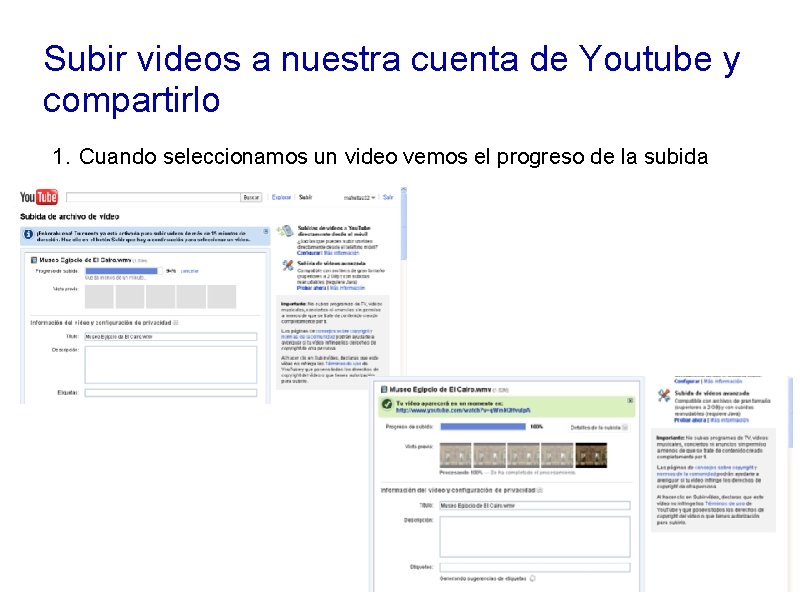The image size is (800, 600).
Task: Click the refresh icon next to 'Generando sugerencias de etiquetas'
Action: tap(533, 577)
